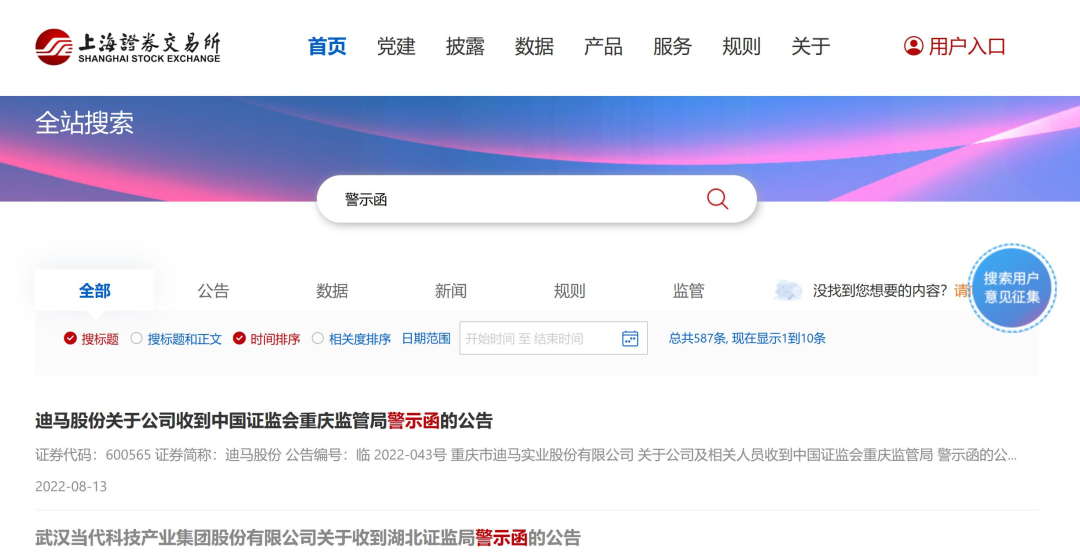Image resolution: width=1080 pixels, height=559 pixels.
Task: Open the 武汉当代科技产业集团 警示函 result
Action: coord(308,538)
